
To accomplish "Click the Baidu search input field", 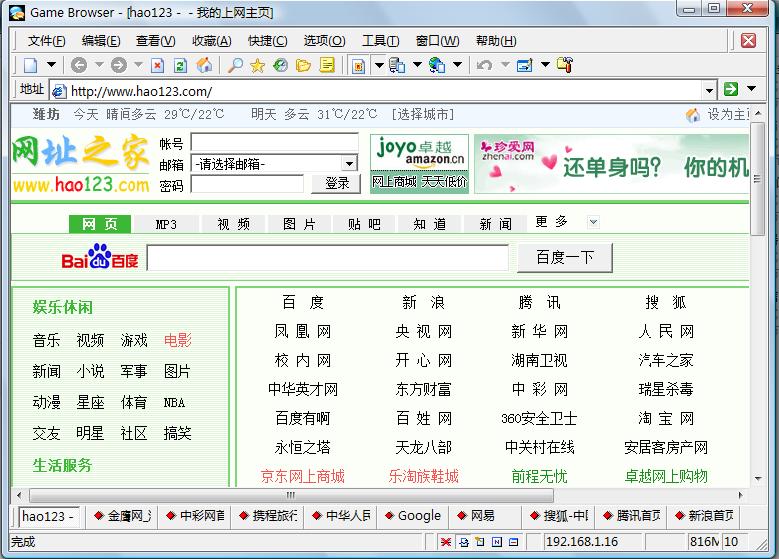I will 328,257.
